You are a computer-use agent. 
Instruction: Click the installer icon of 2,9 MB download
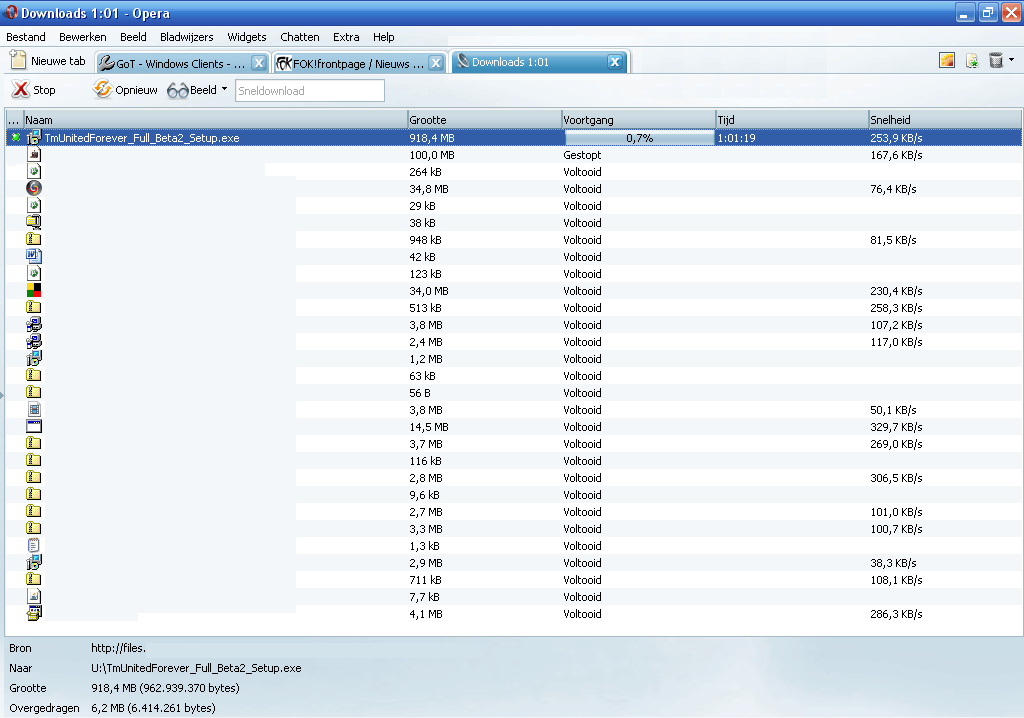click(x=34, y=563)
